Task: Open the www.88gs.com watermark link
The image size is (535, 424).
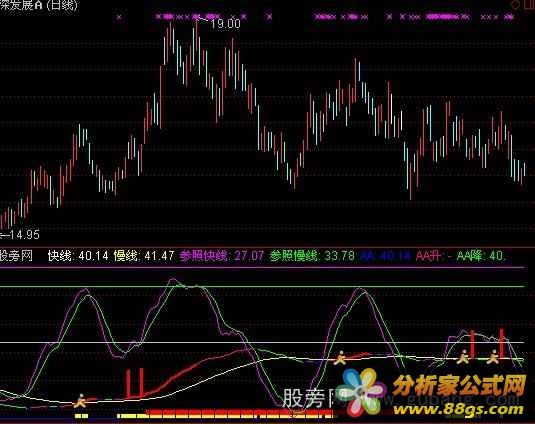Action: pos(459,409)
